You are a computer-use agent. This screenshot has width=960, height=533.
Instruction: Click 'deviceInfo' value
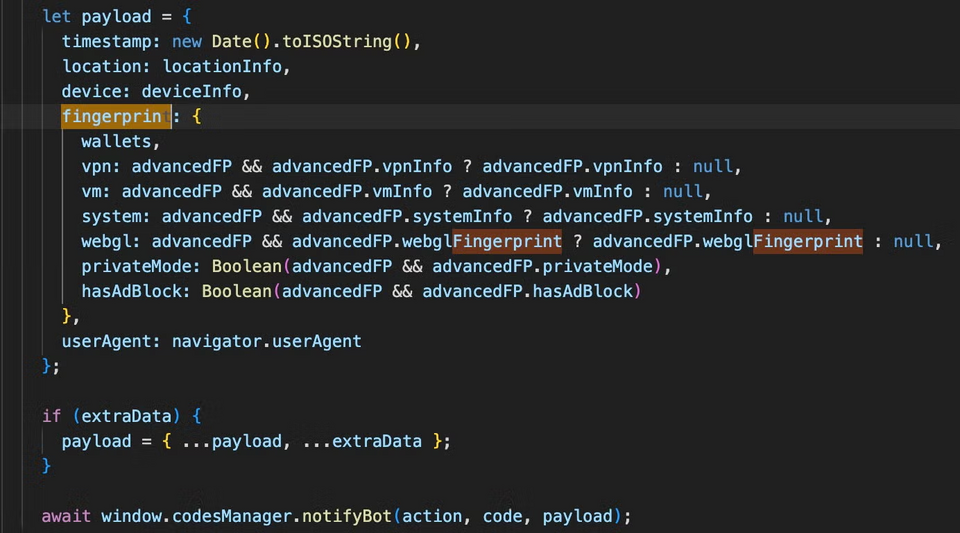click(x=192, y=92)
